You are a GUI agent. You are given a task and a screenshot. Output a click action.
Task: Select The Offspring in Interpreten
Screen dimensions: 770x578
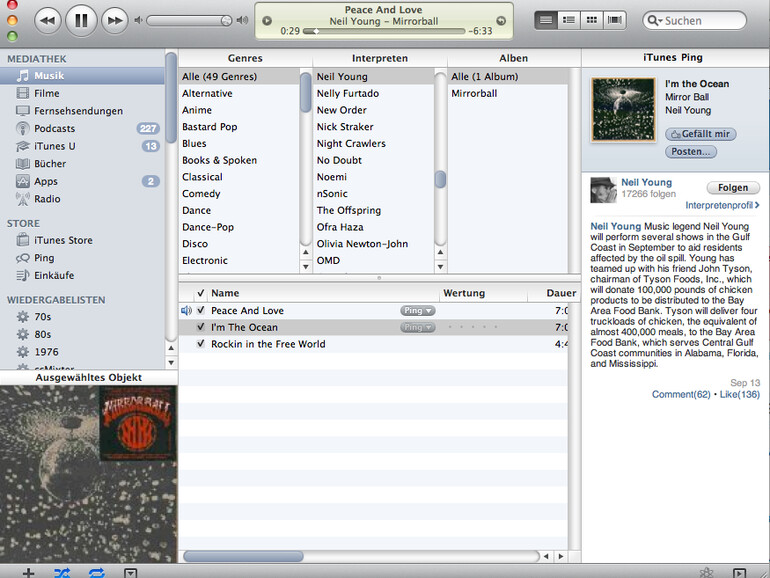[374, 210]
